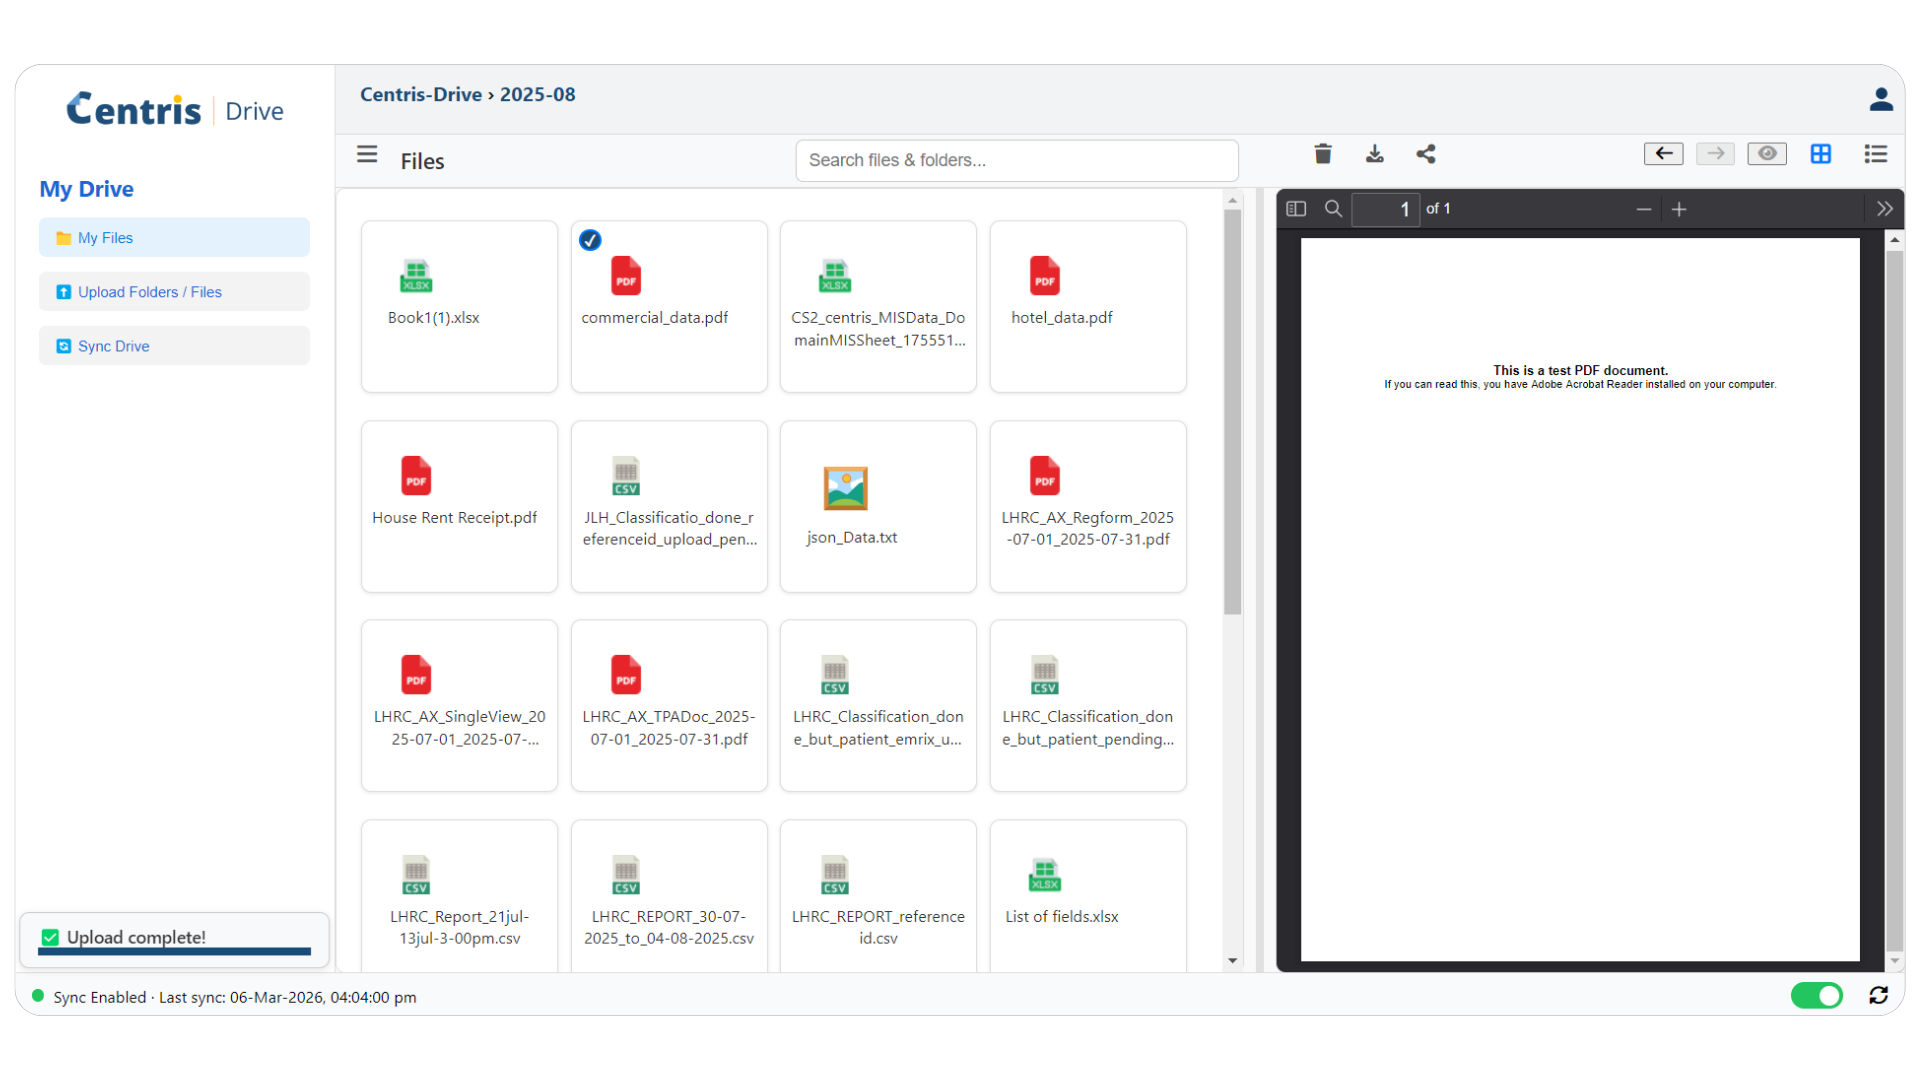Enable sync with the green toggle switch
This screenshot has height=1080, width=1920.
pyautogui.click(x=1817, y=996)
